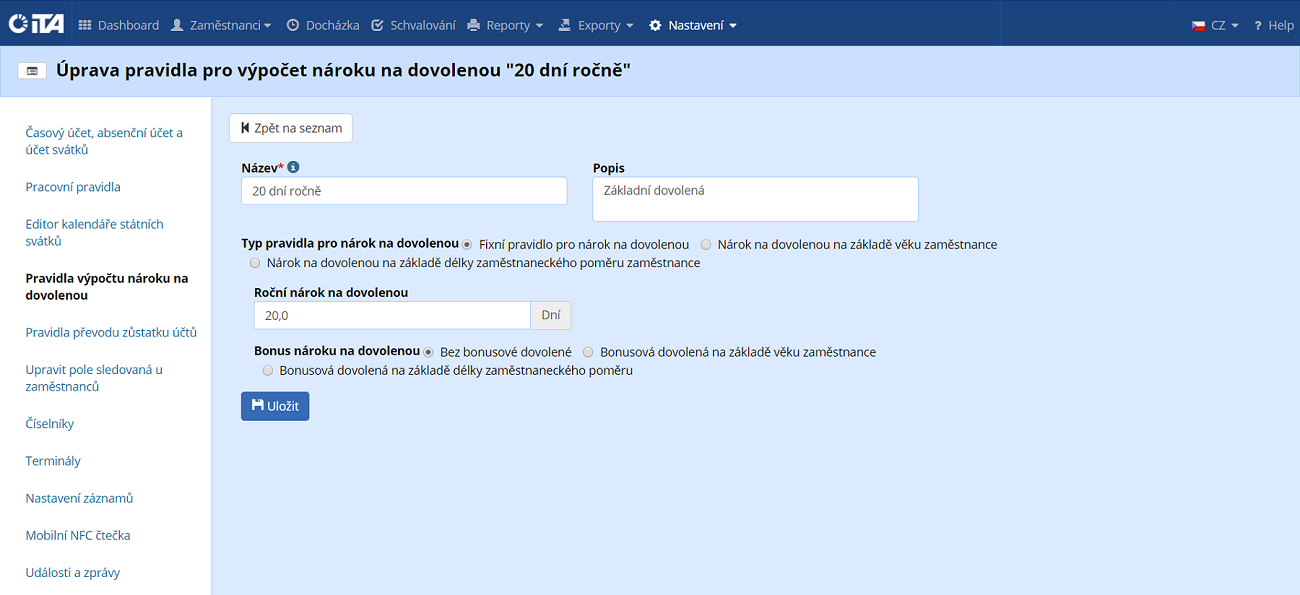
Task: Open the CZ language selector
Action: (1215, 25)
